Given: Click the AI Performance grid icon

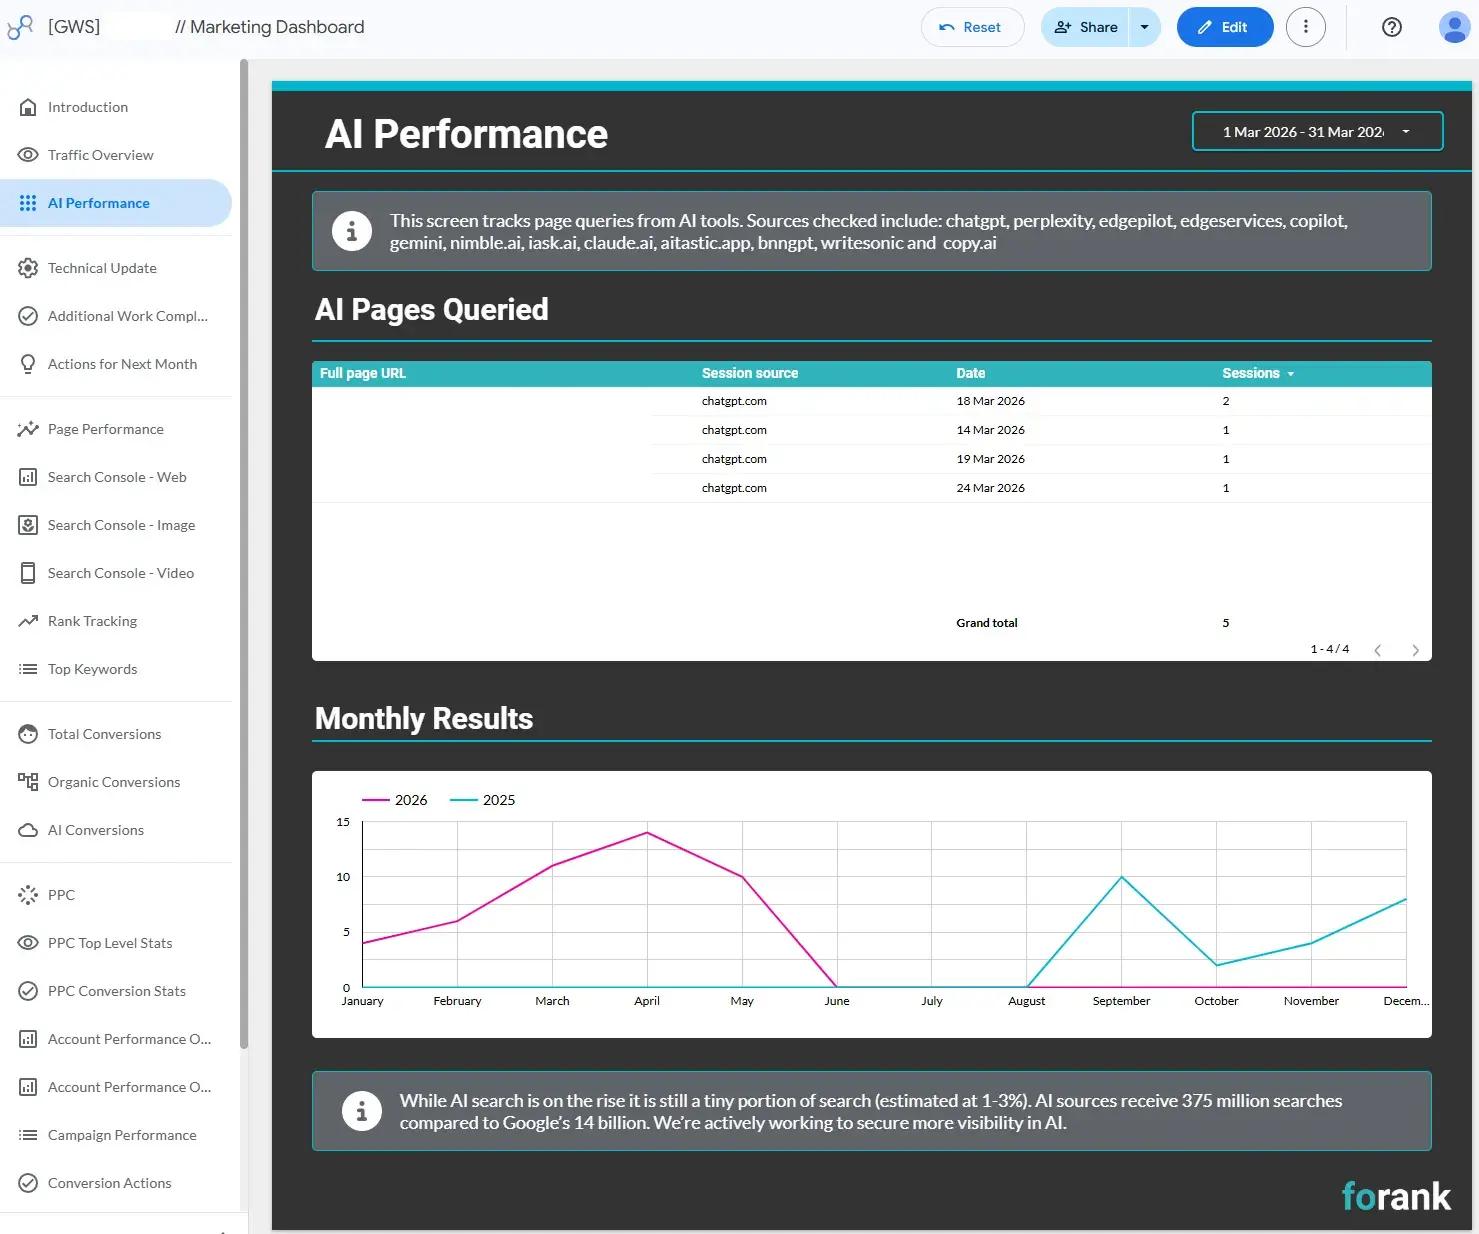Looking at the screenshot, I should pyautogui.click(x=28, y=203).
